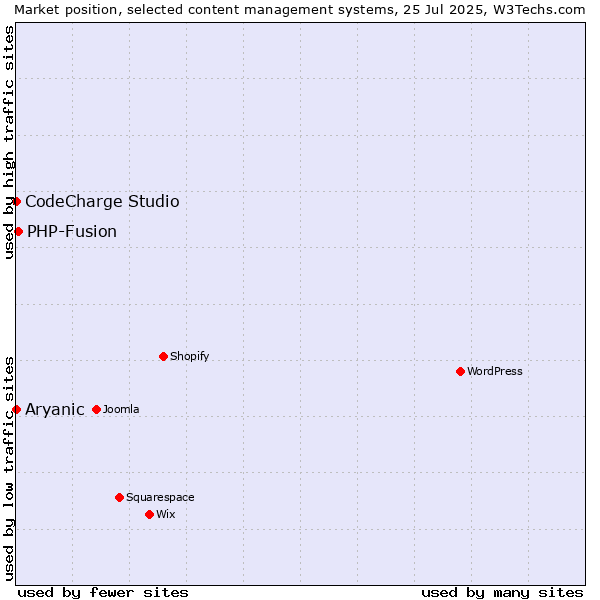
Task: Select the CodeCharge Studio label
Action: (x=102, y=202)
